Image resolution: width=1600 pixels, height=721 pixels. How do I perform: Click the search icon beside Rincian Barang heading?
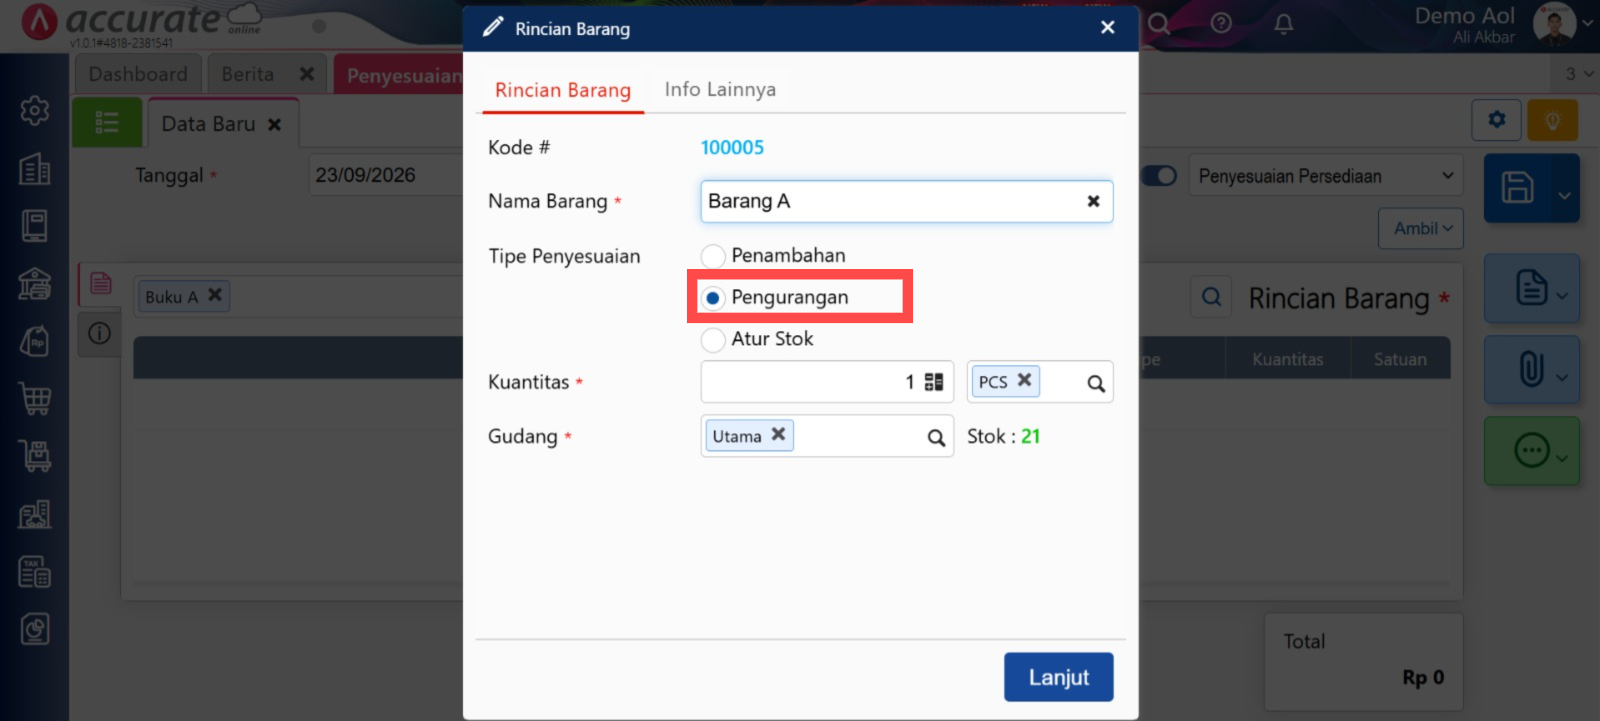pyautogui.click(x=1211, y=297)
